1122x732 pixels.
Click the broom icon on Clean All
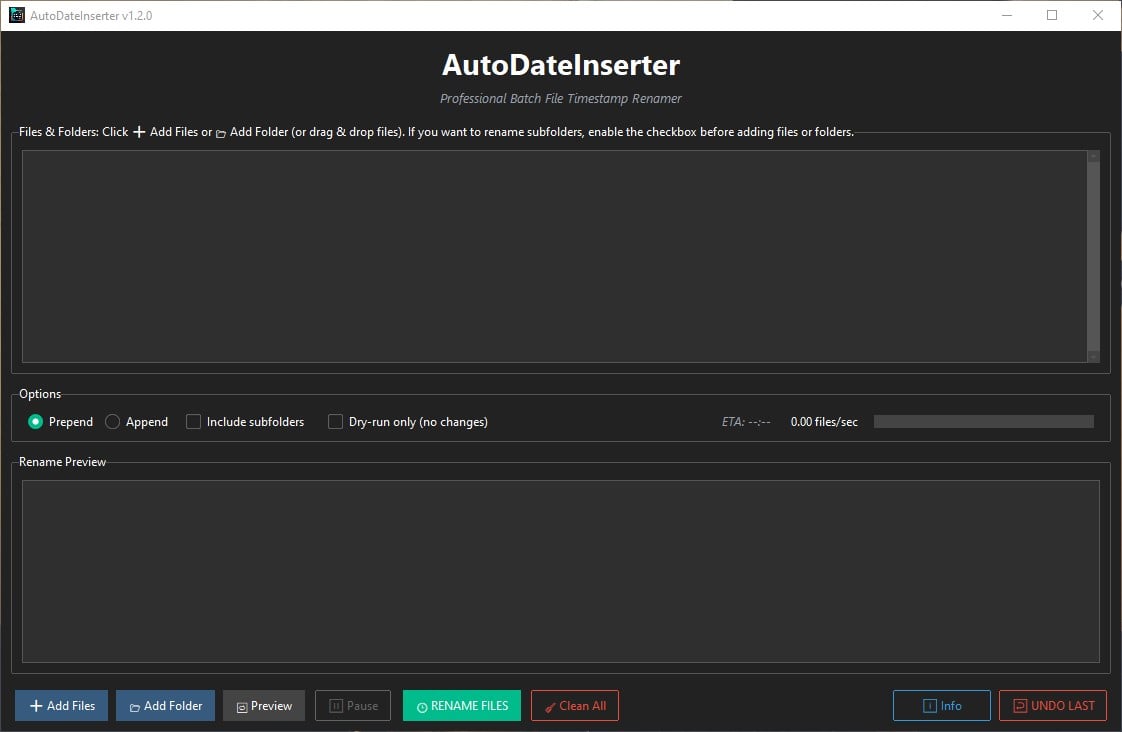[549, 705]
